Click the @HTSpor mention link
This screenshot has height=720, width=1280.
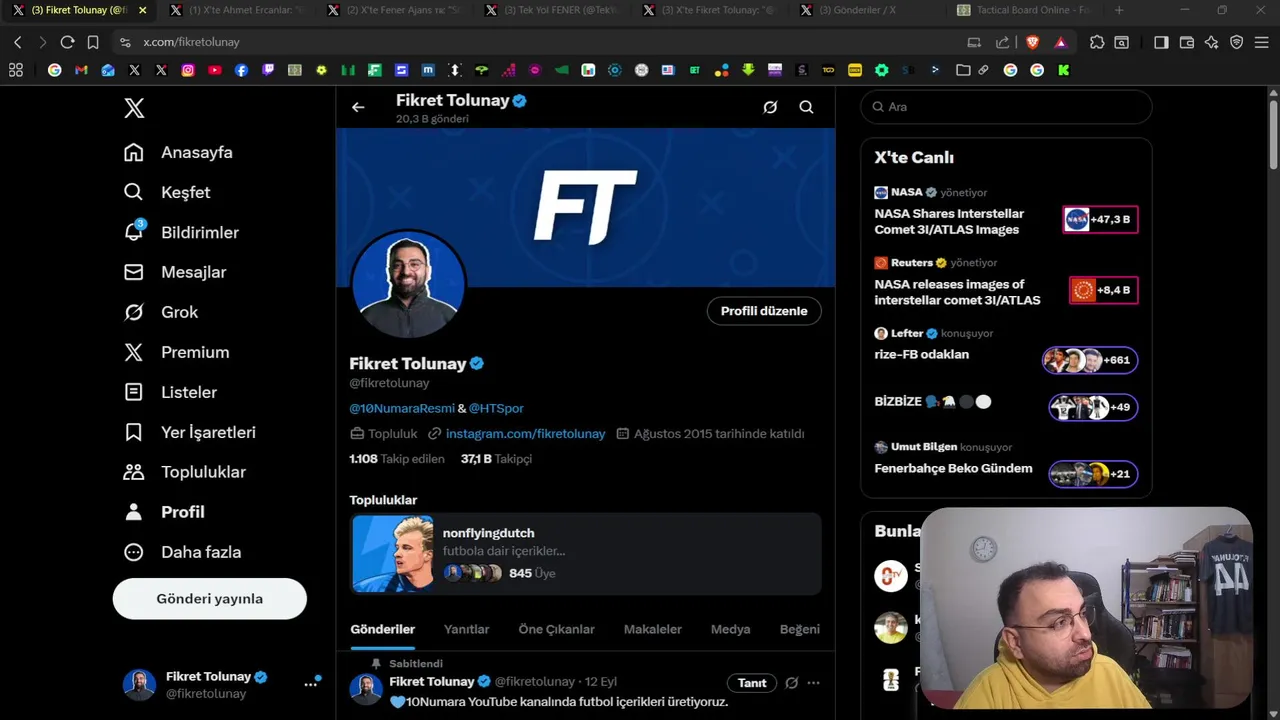[496, 408]
